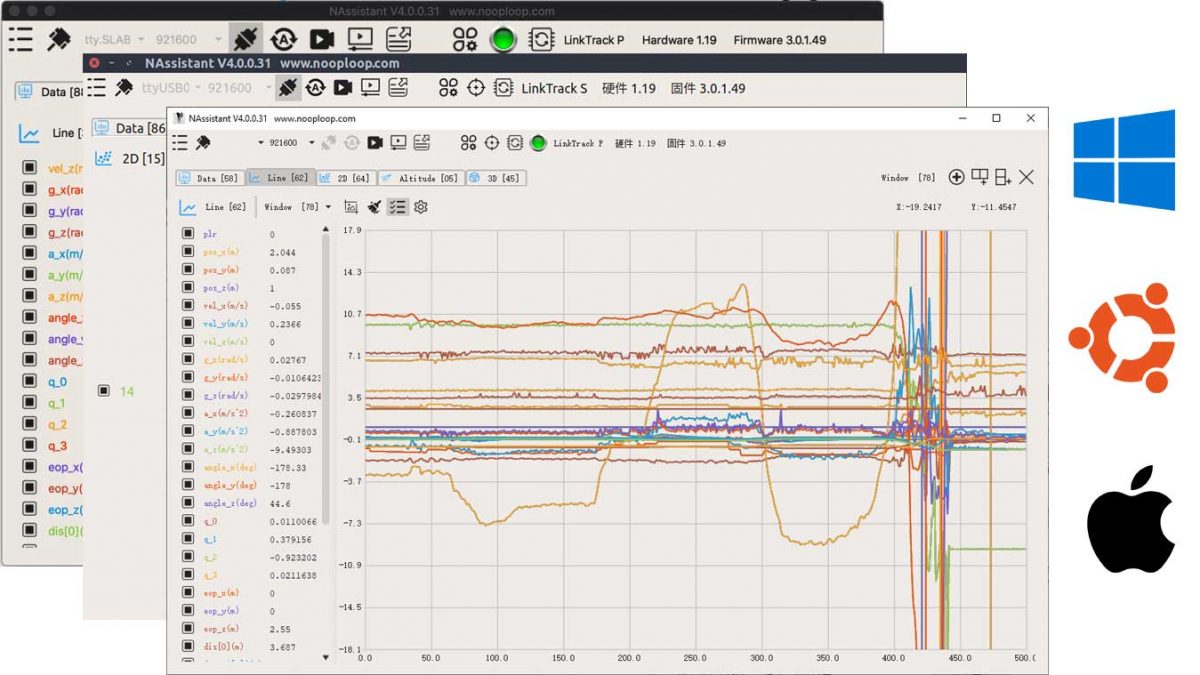Click the green connection status indicator in front window
This screenshot has height=675, width=1200.
coord(538,143)
